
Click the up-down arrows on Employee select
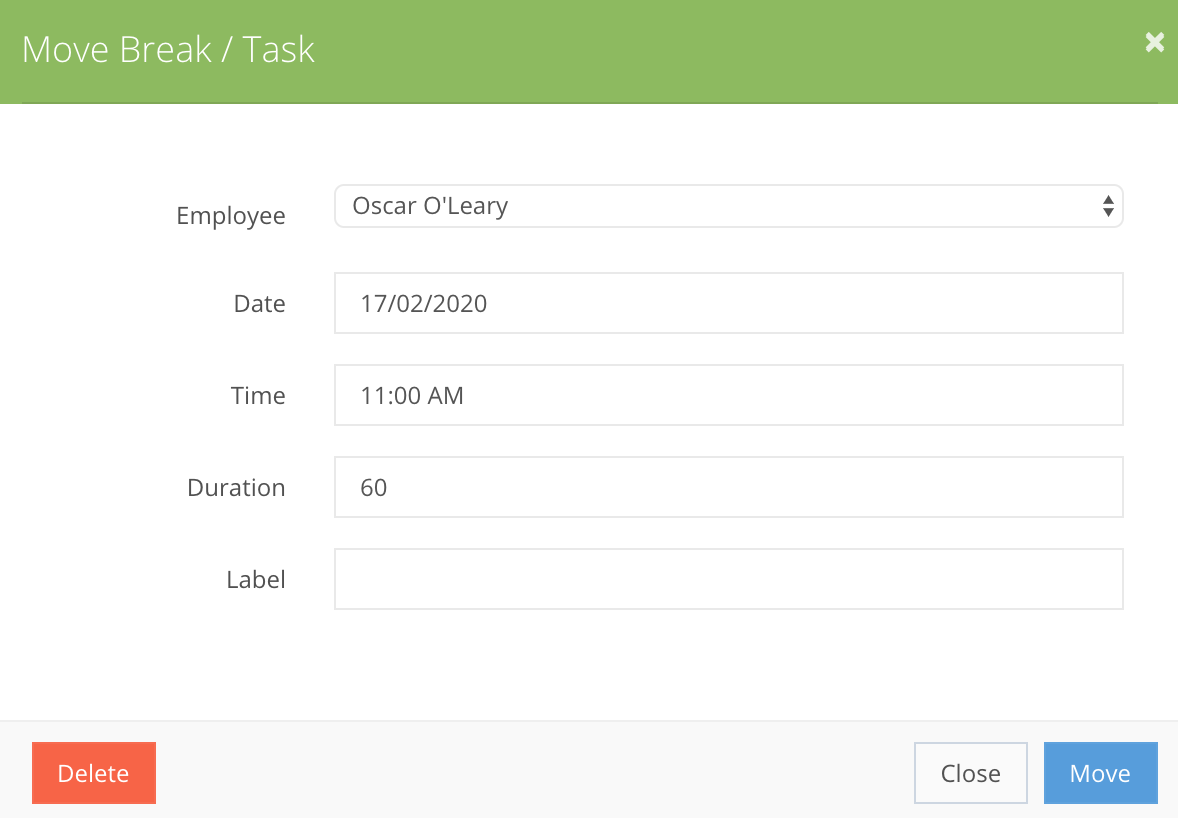pyautogui.click(x=1108, y=206)
